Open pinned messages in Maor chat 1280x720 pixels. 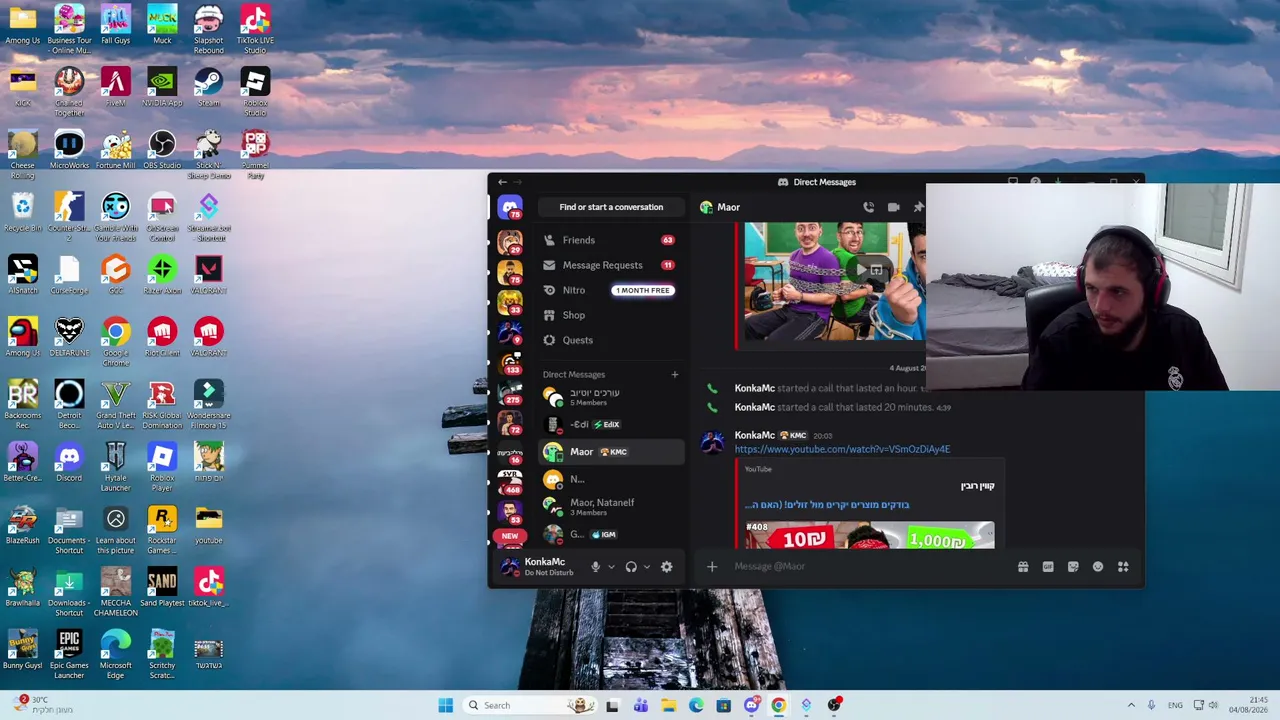click(918, 207)
